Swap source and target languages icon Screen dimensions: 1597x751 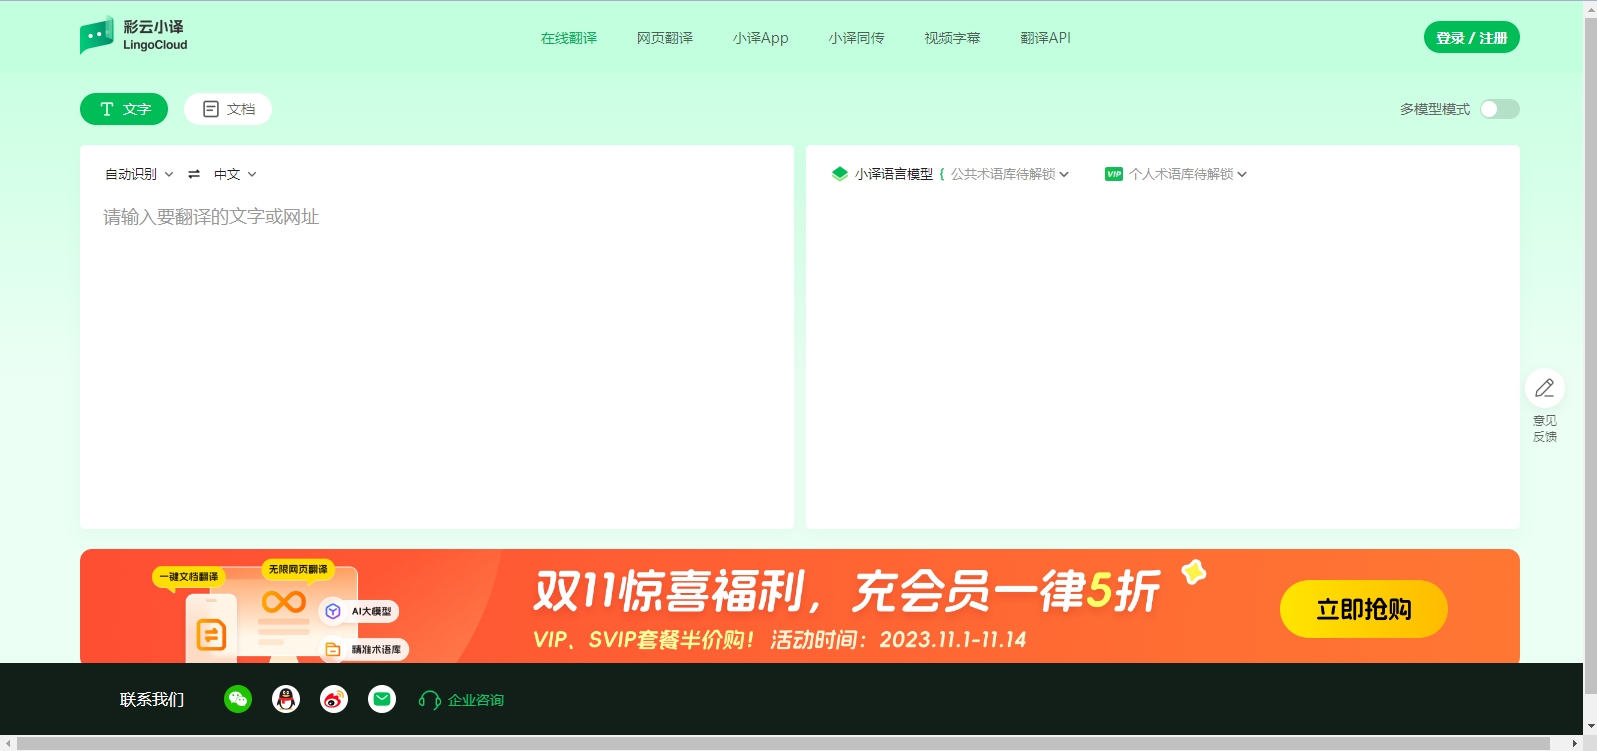coord(194,174)
